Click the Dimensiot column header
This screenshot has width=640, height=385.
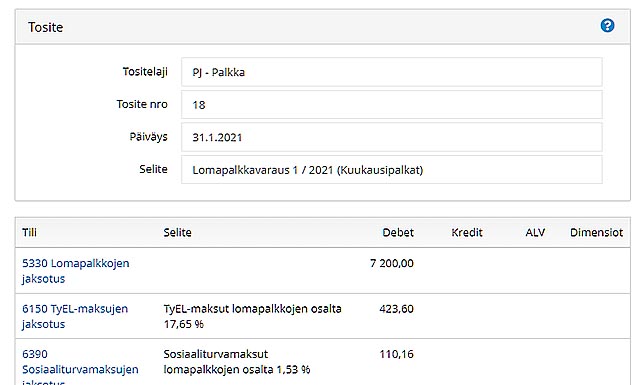[596, 232]
